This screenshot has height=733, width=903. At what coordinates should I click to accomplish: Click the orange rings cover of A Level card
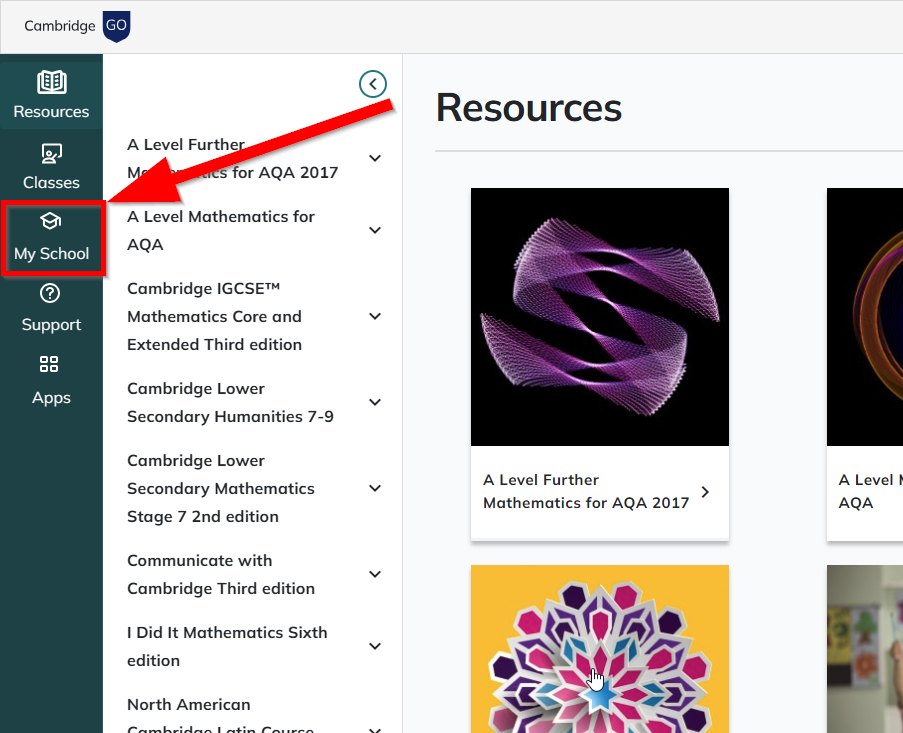(x=865, y=317)
